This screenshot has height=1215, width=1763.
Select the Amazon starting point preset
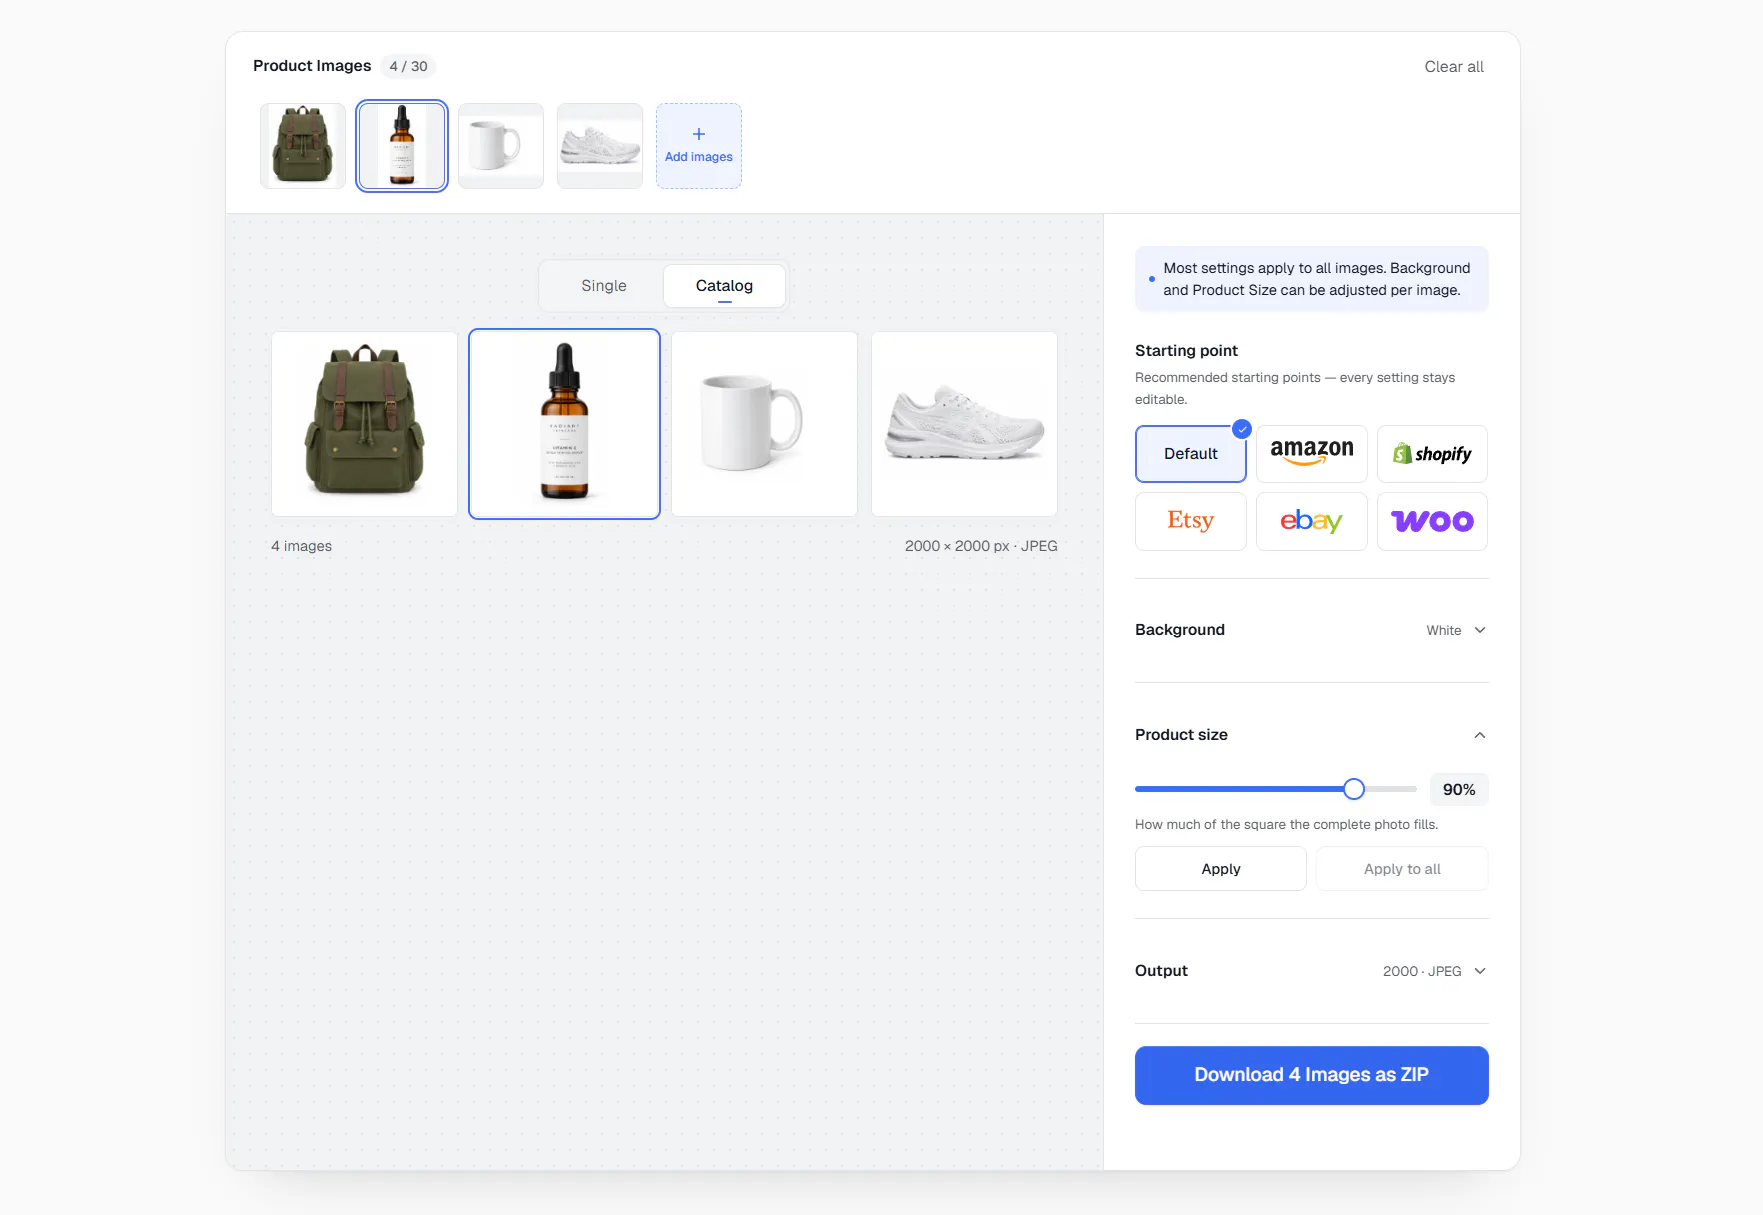(x=1311, y=454)
